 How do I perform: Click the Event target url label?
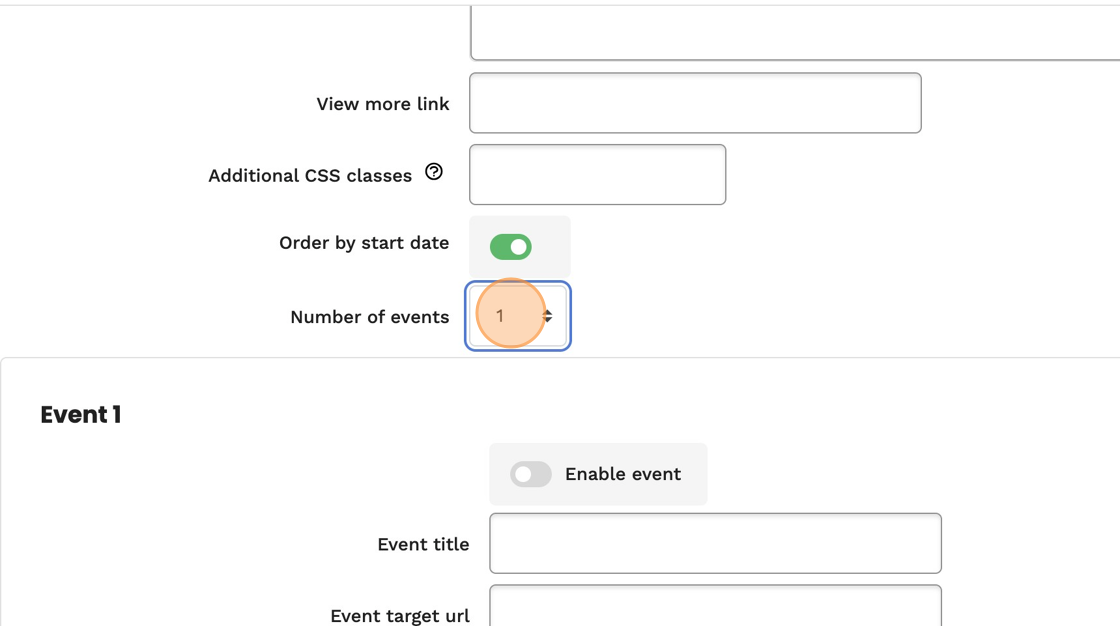pyautogui.click(x=399, y=616)
